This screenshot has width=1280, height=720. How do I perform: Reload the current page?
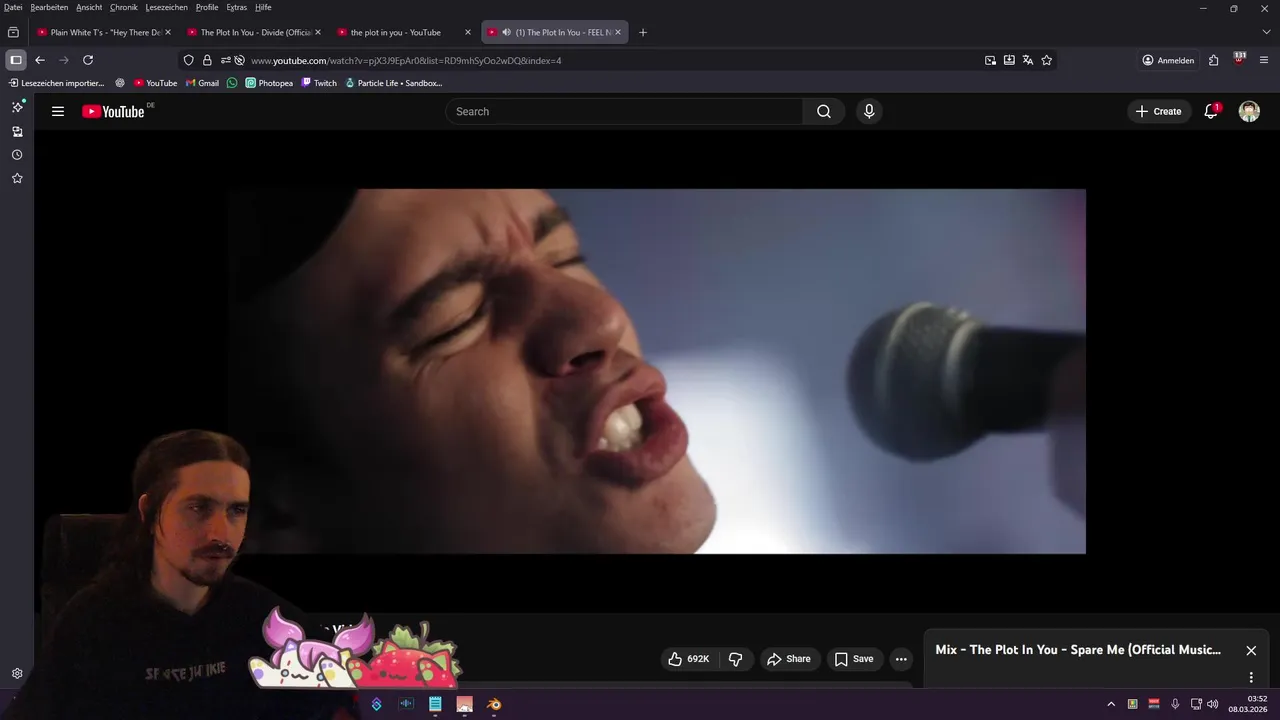(x=88, y=60)
